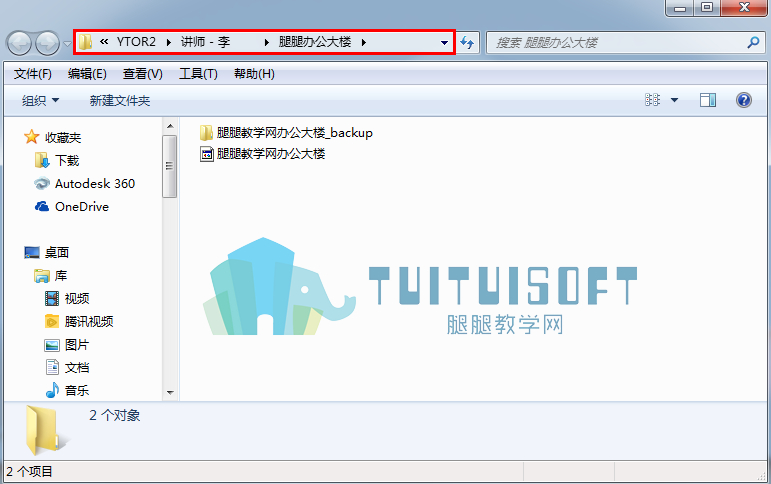
Task: Click the blue help icon
Action: point(743,100)
